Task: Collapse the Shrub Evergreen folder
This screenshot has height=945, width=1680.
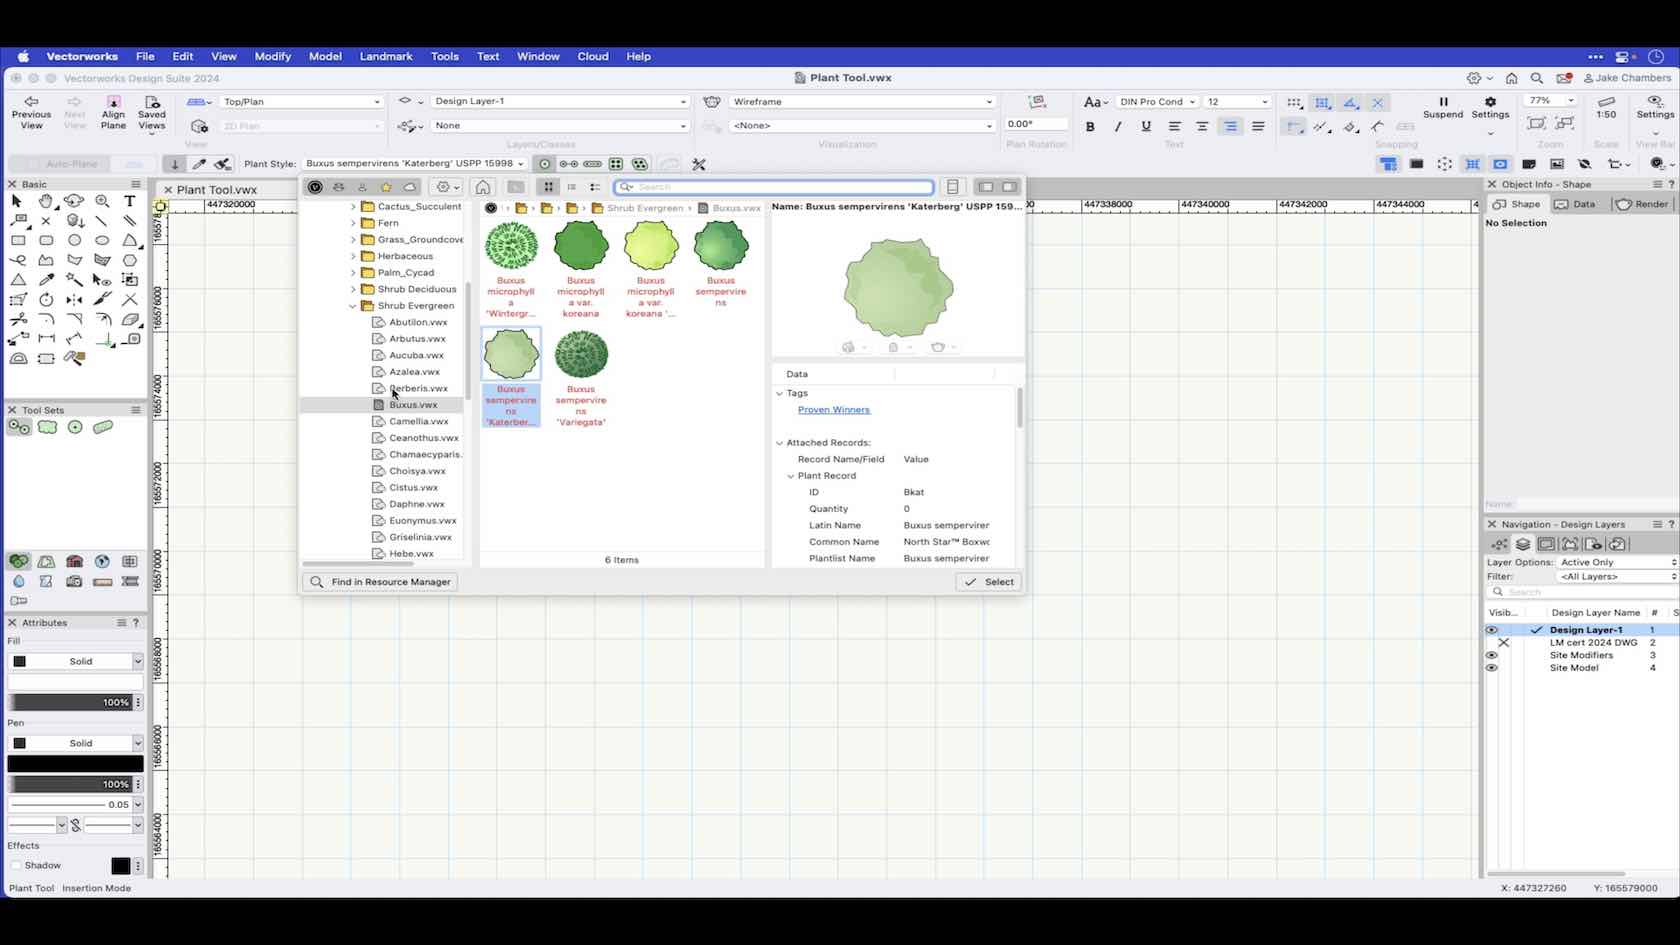Action: pos(353,306)
